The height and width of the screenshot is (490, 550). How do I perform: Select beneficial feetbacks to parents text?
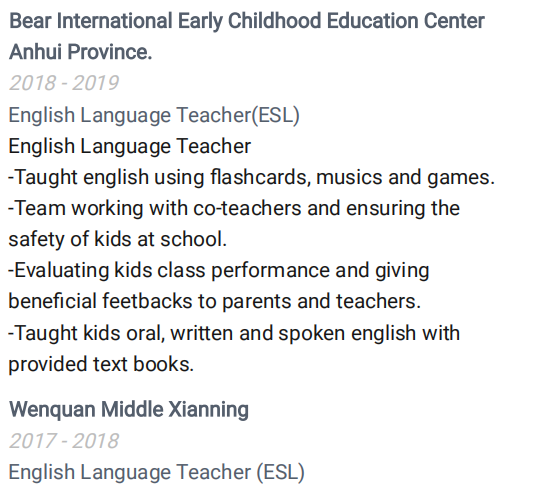[214, 301]
